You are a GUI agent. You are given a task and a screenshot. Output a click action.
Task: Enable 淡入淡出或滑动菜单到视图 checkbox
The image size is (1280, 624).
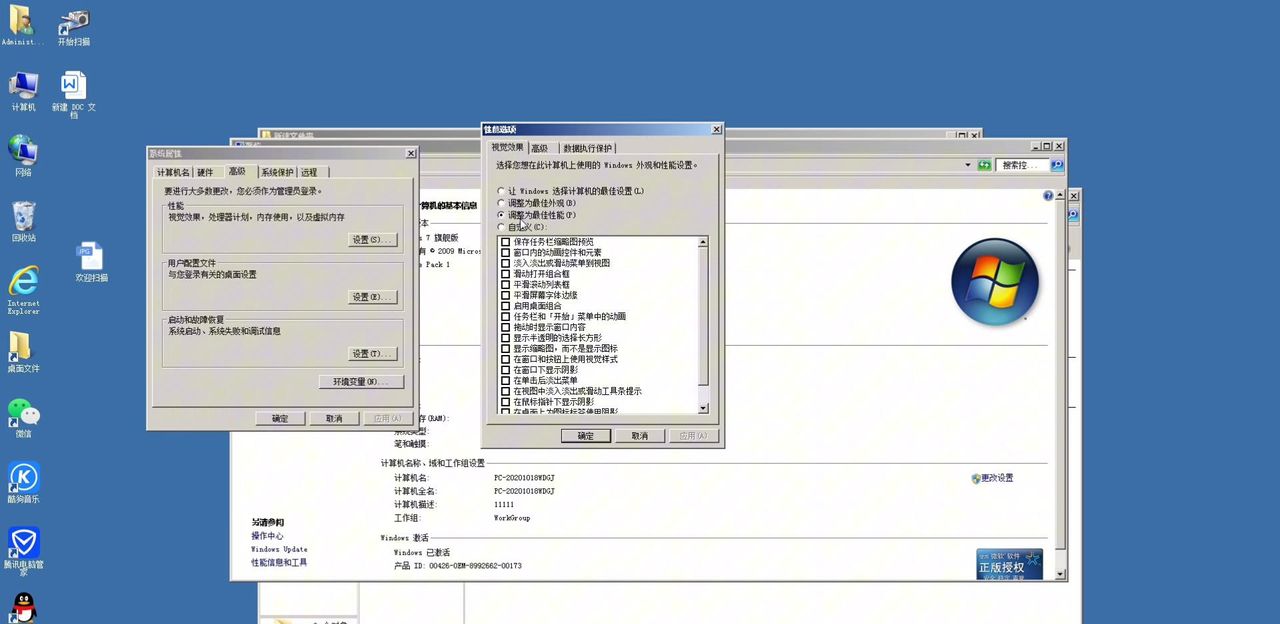coord(506,263)
